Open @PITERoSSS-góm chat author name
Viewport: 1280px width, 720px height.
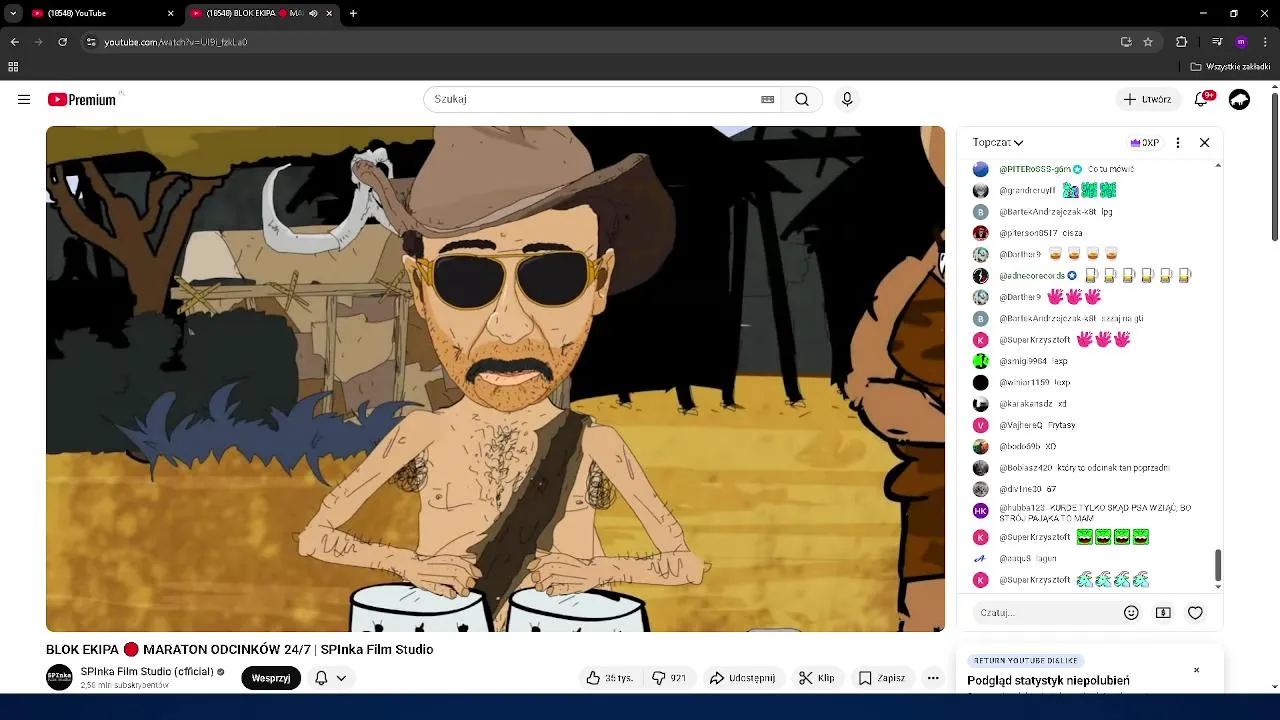[x=1035, y=169]
